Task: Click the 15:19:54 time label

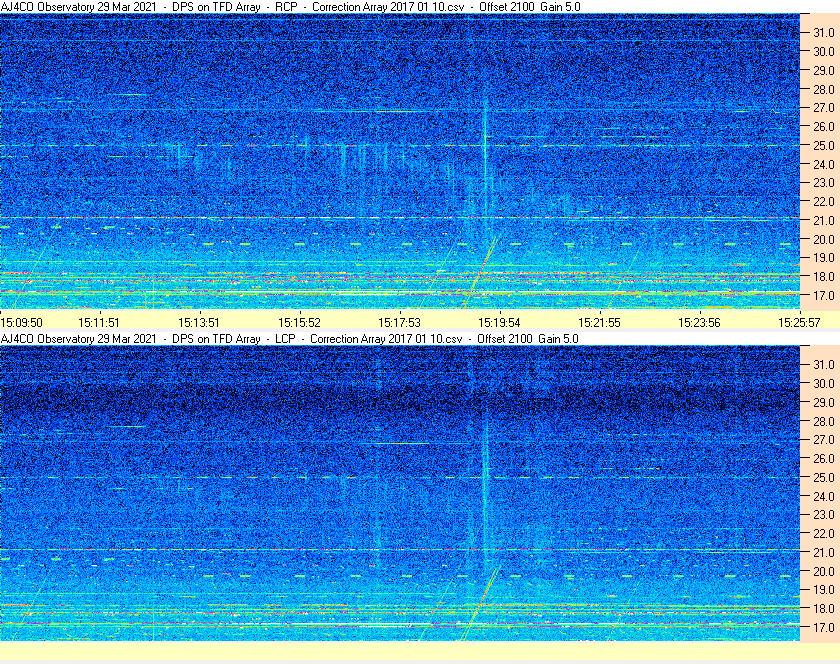Action: click(x=499, y=323)
